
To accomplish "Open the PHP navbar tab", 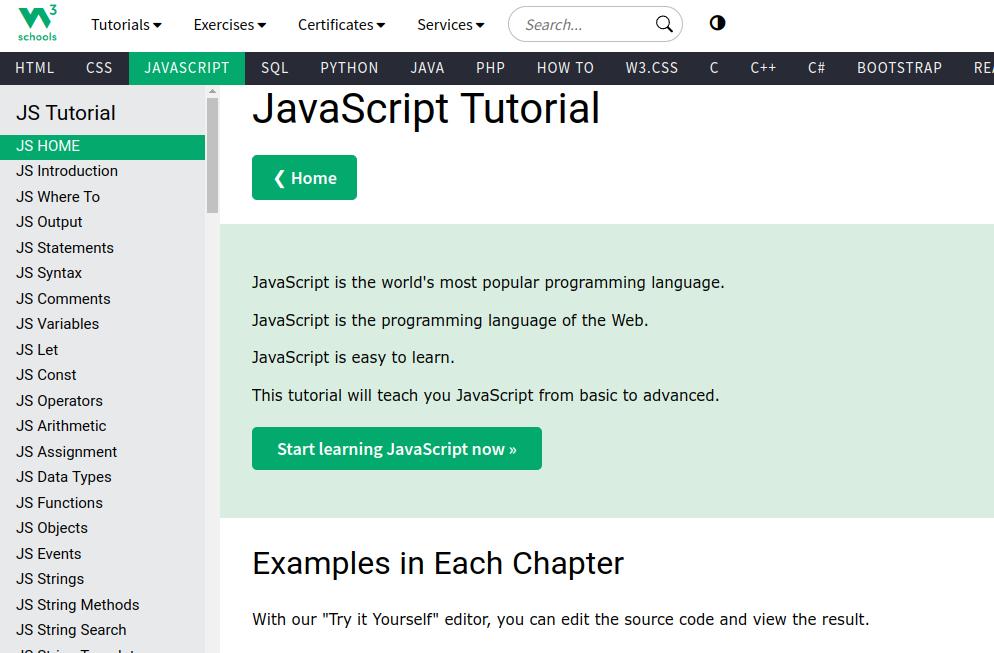I will 491,68.
